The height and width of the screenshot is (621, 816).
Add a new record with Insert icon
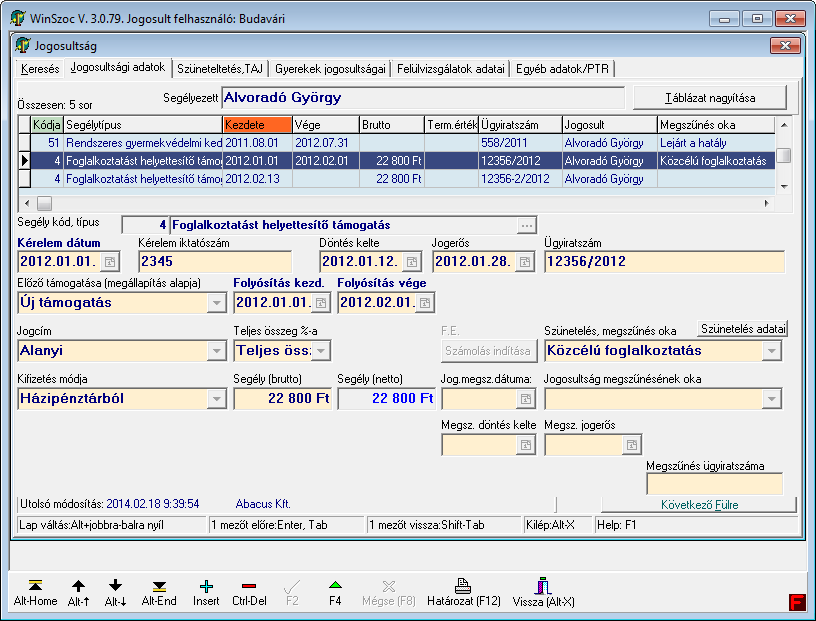pos(206,586)
